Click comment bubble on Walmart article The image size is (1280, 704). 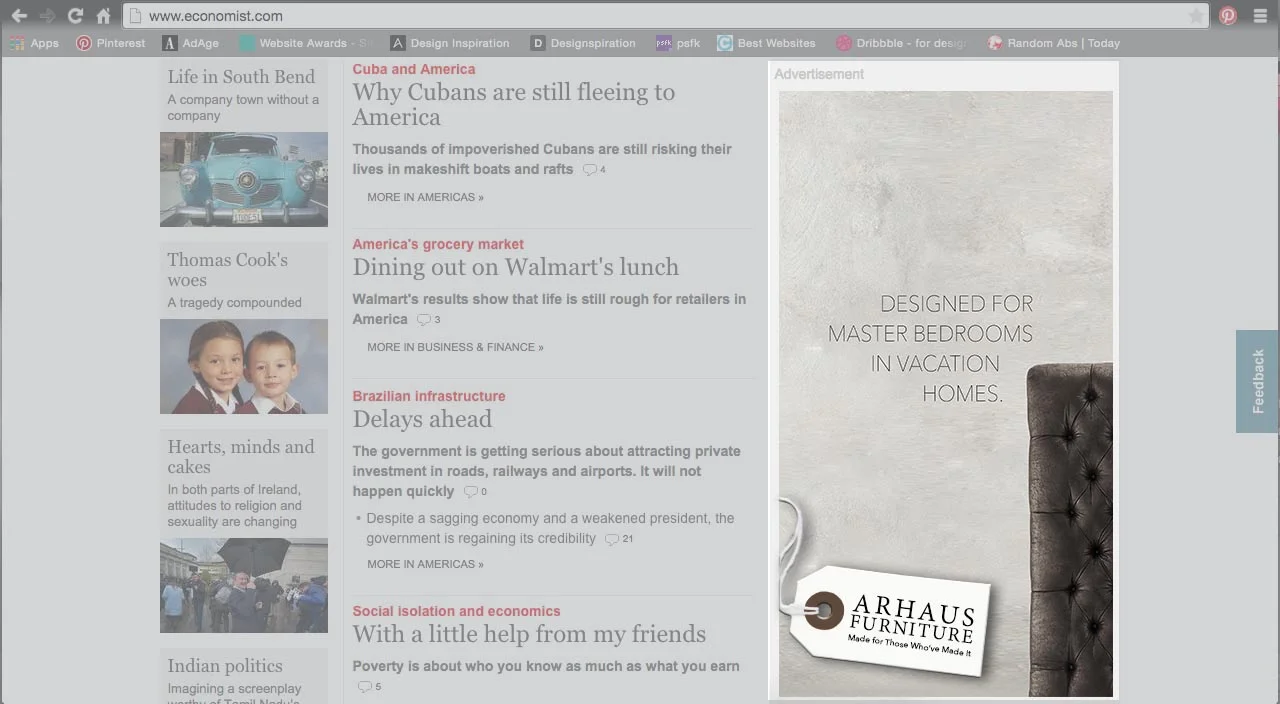pos(424,320)
